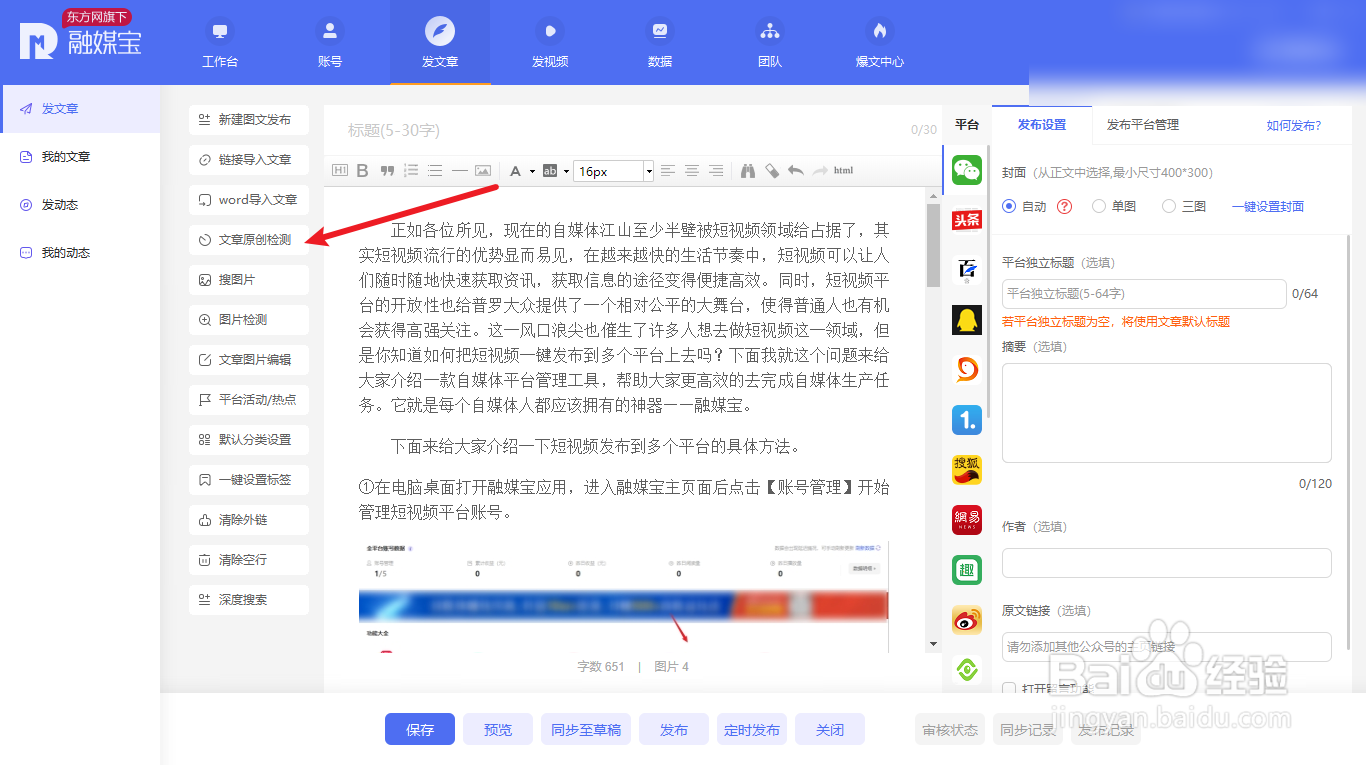Open the 数据 top navigation tab
1366x765 pixels.
pos(660,43)
